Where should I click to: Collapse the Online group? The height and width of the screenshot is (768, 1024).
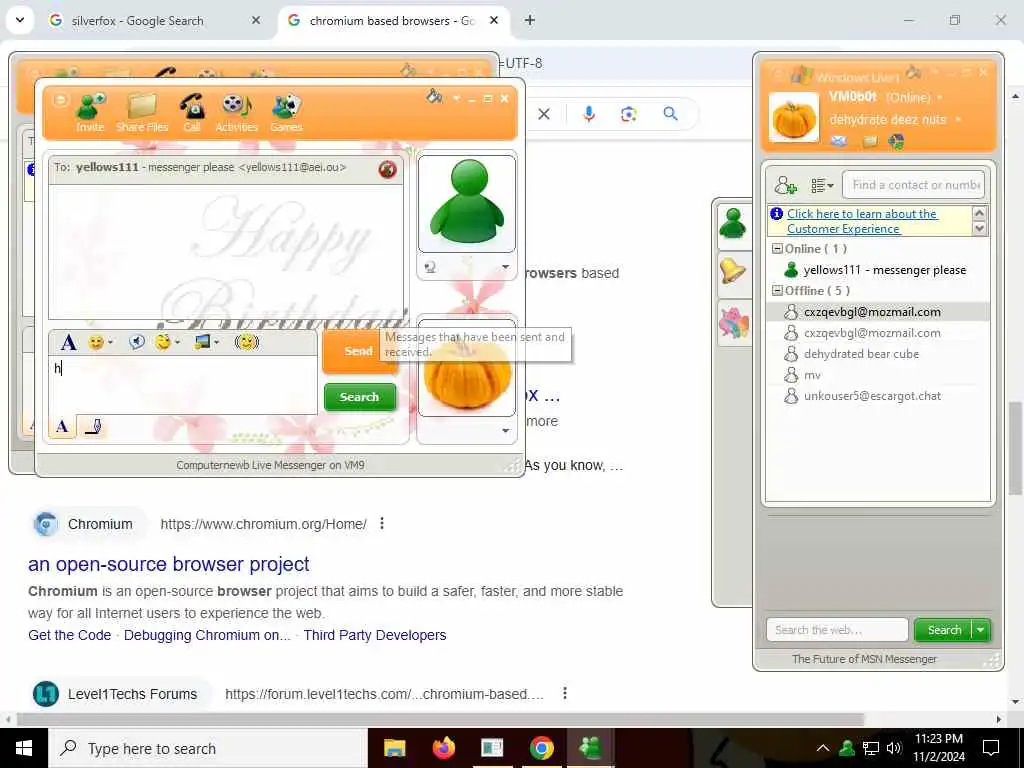point(776,249)
